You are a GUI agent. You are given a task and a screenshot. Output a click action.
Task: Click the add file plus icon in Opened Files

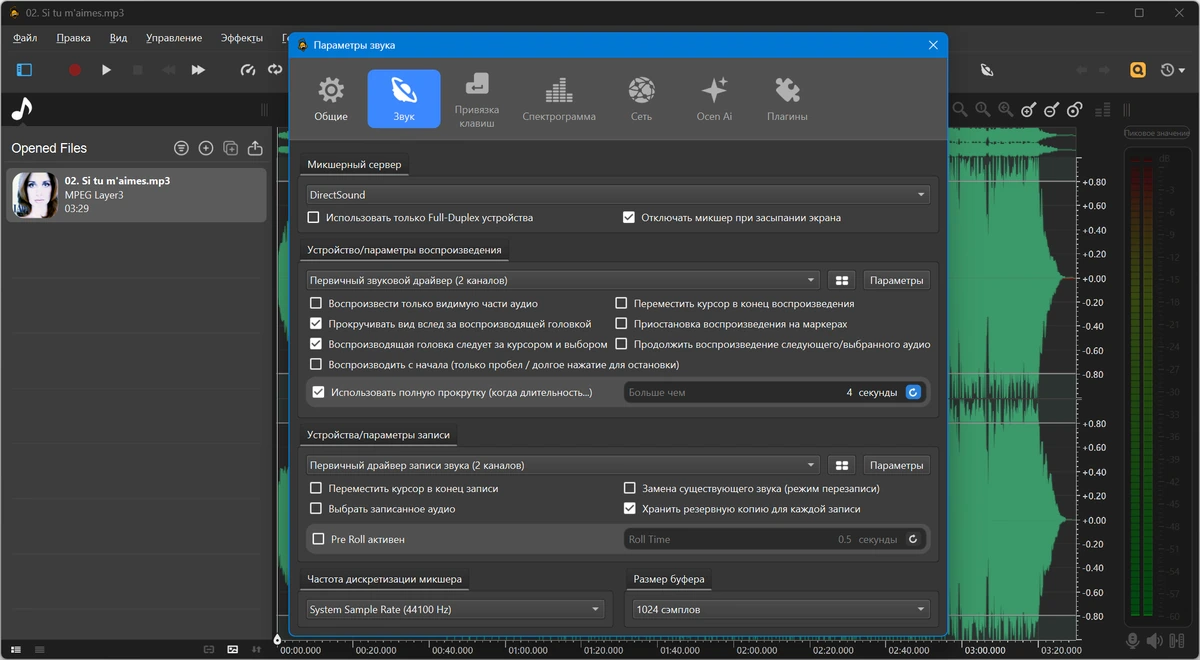206,148
